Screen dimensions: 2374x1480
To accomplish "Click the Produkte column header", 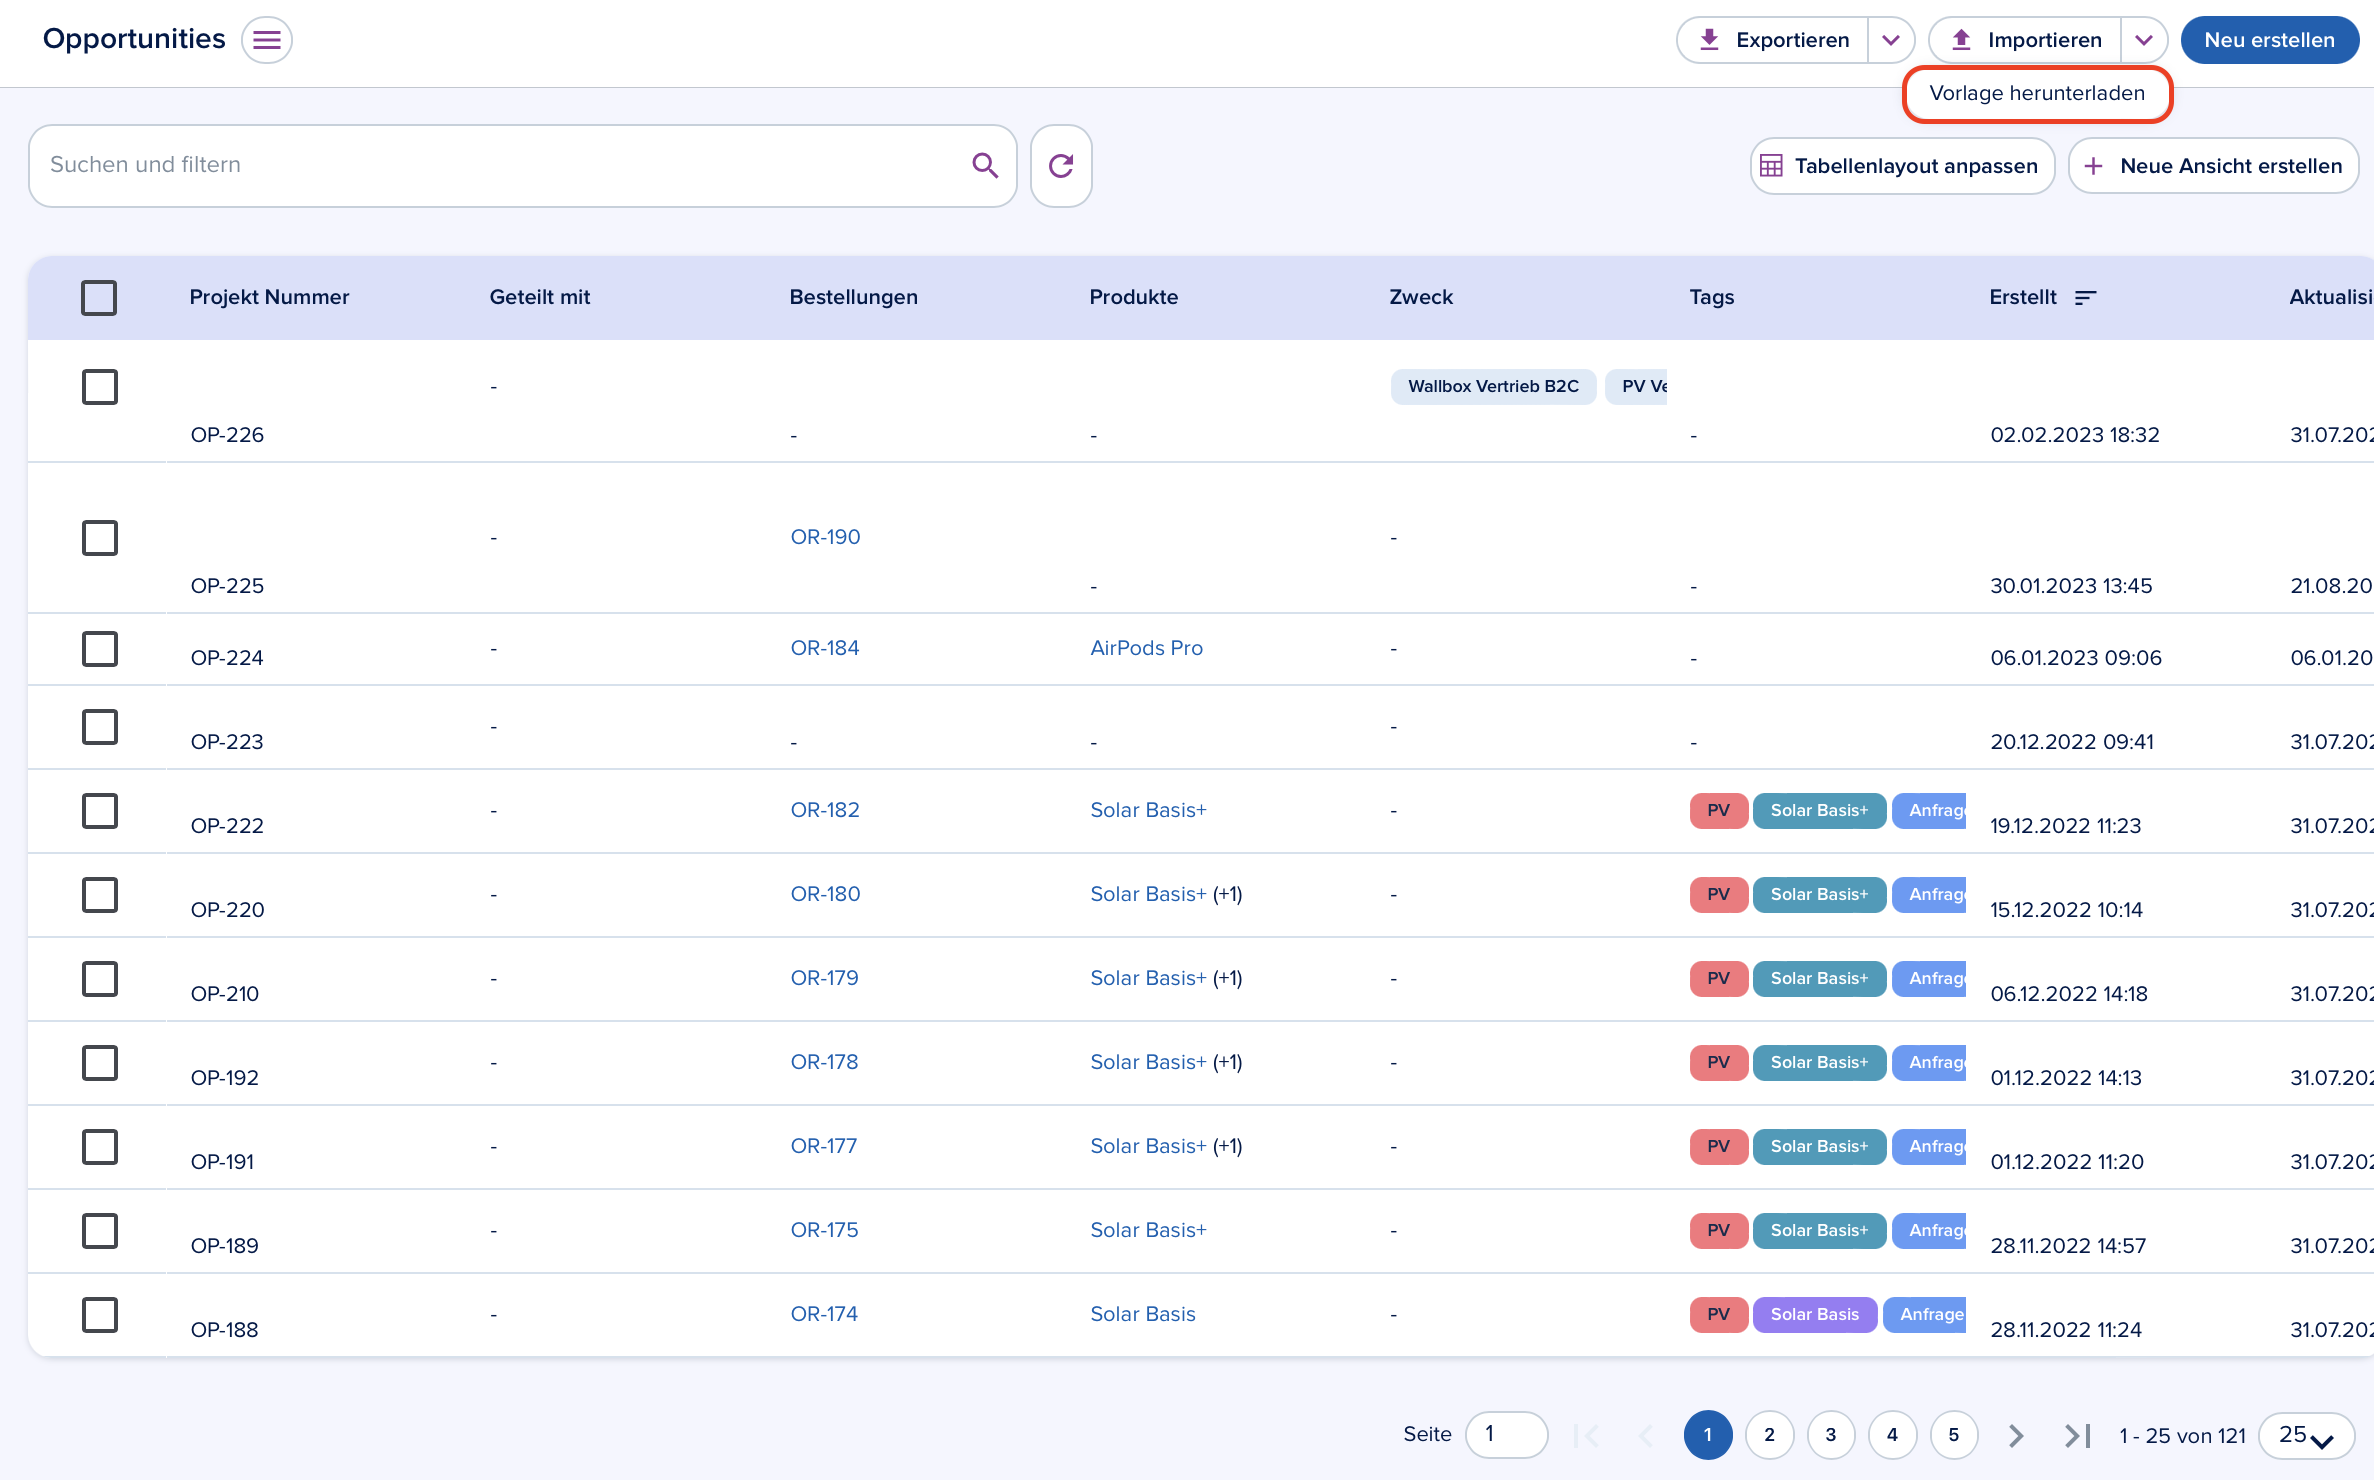I will click(1133, 297).
